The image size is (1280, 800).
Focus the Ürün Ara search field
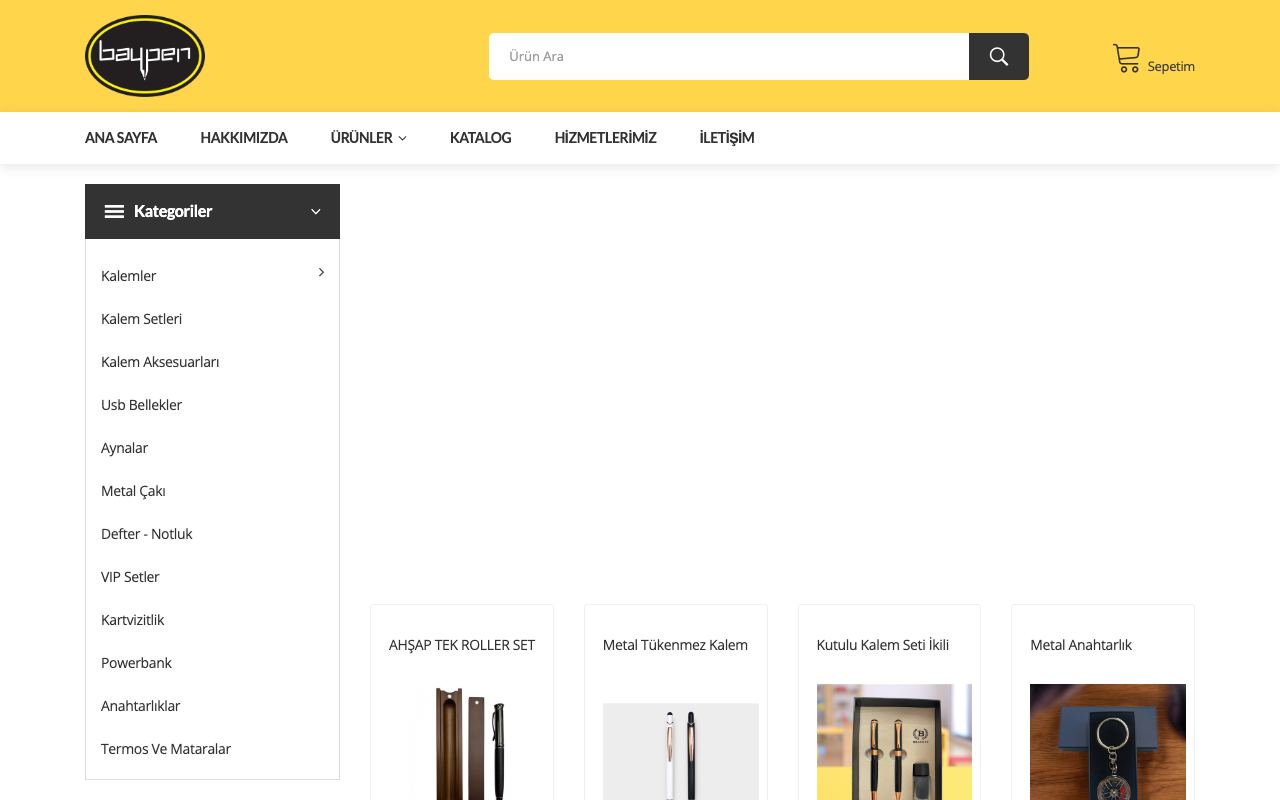pyautogui.click(x=729, y=56)
